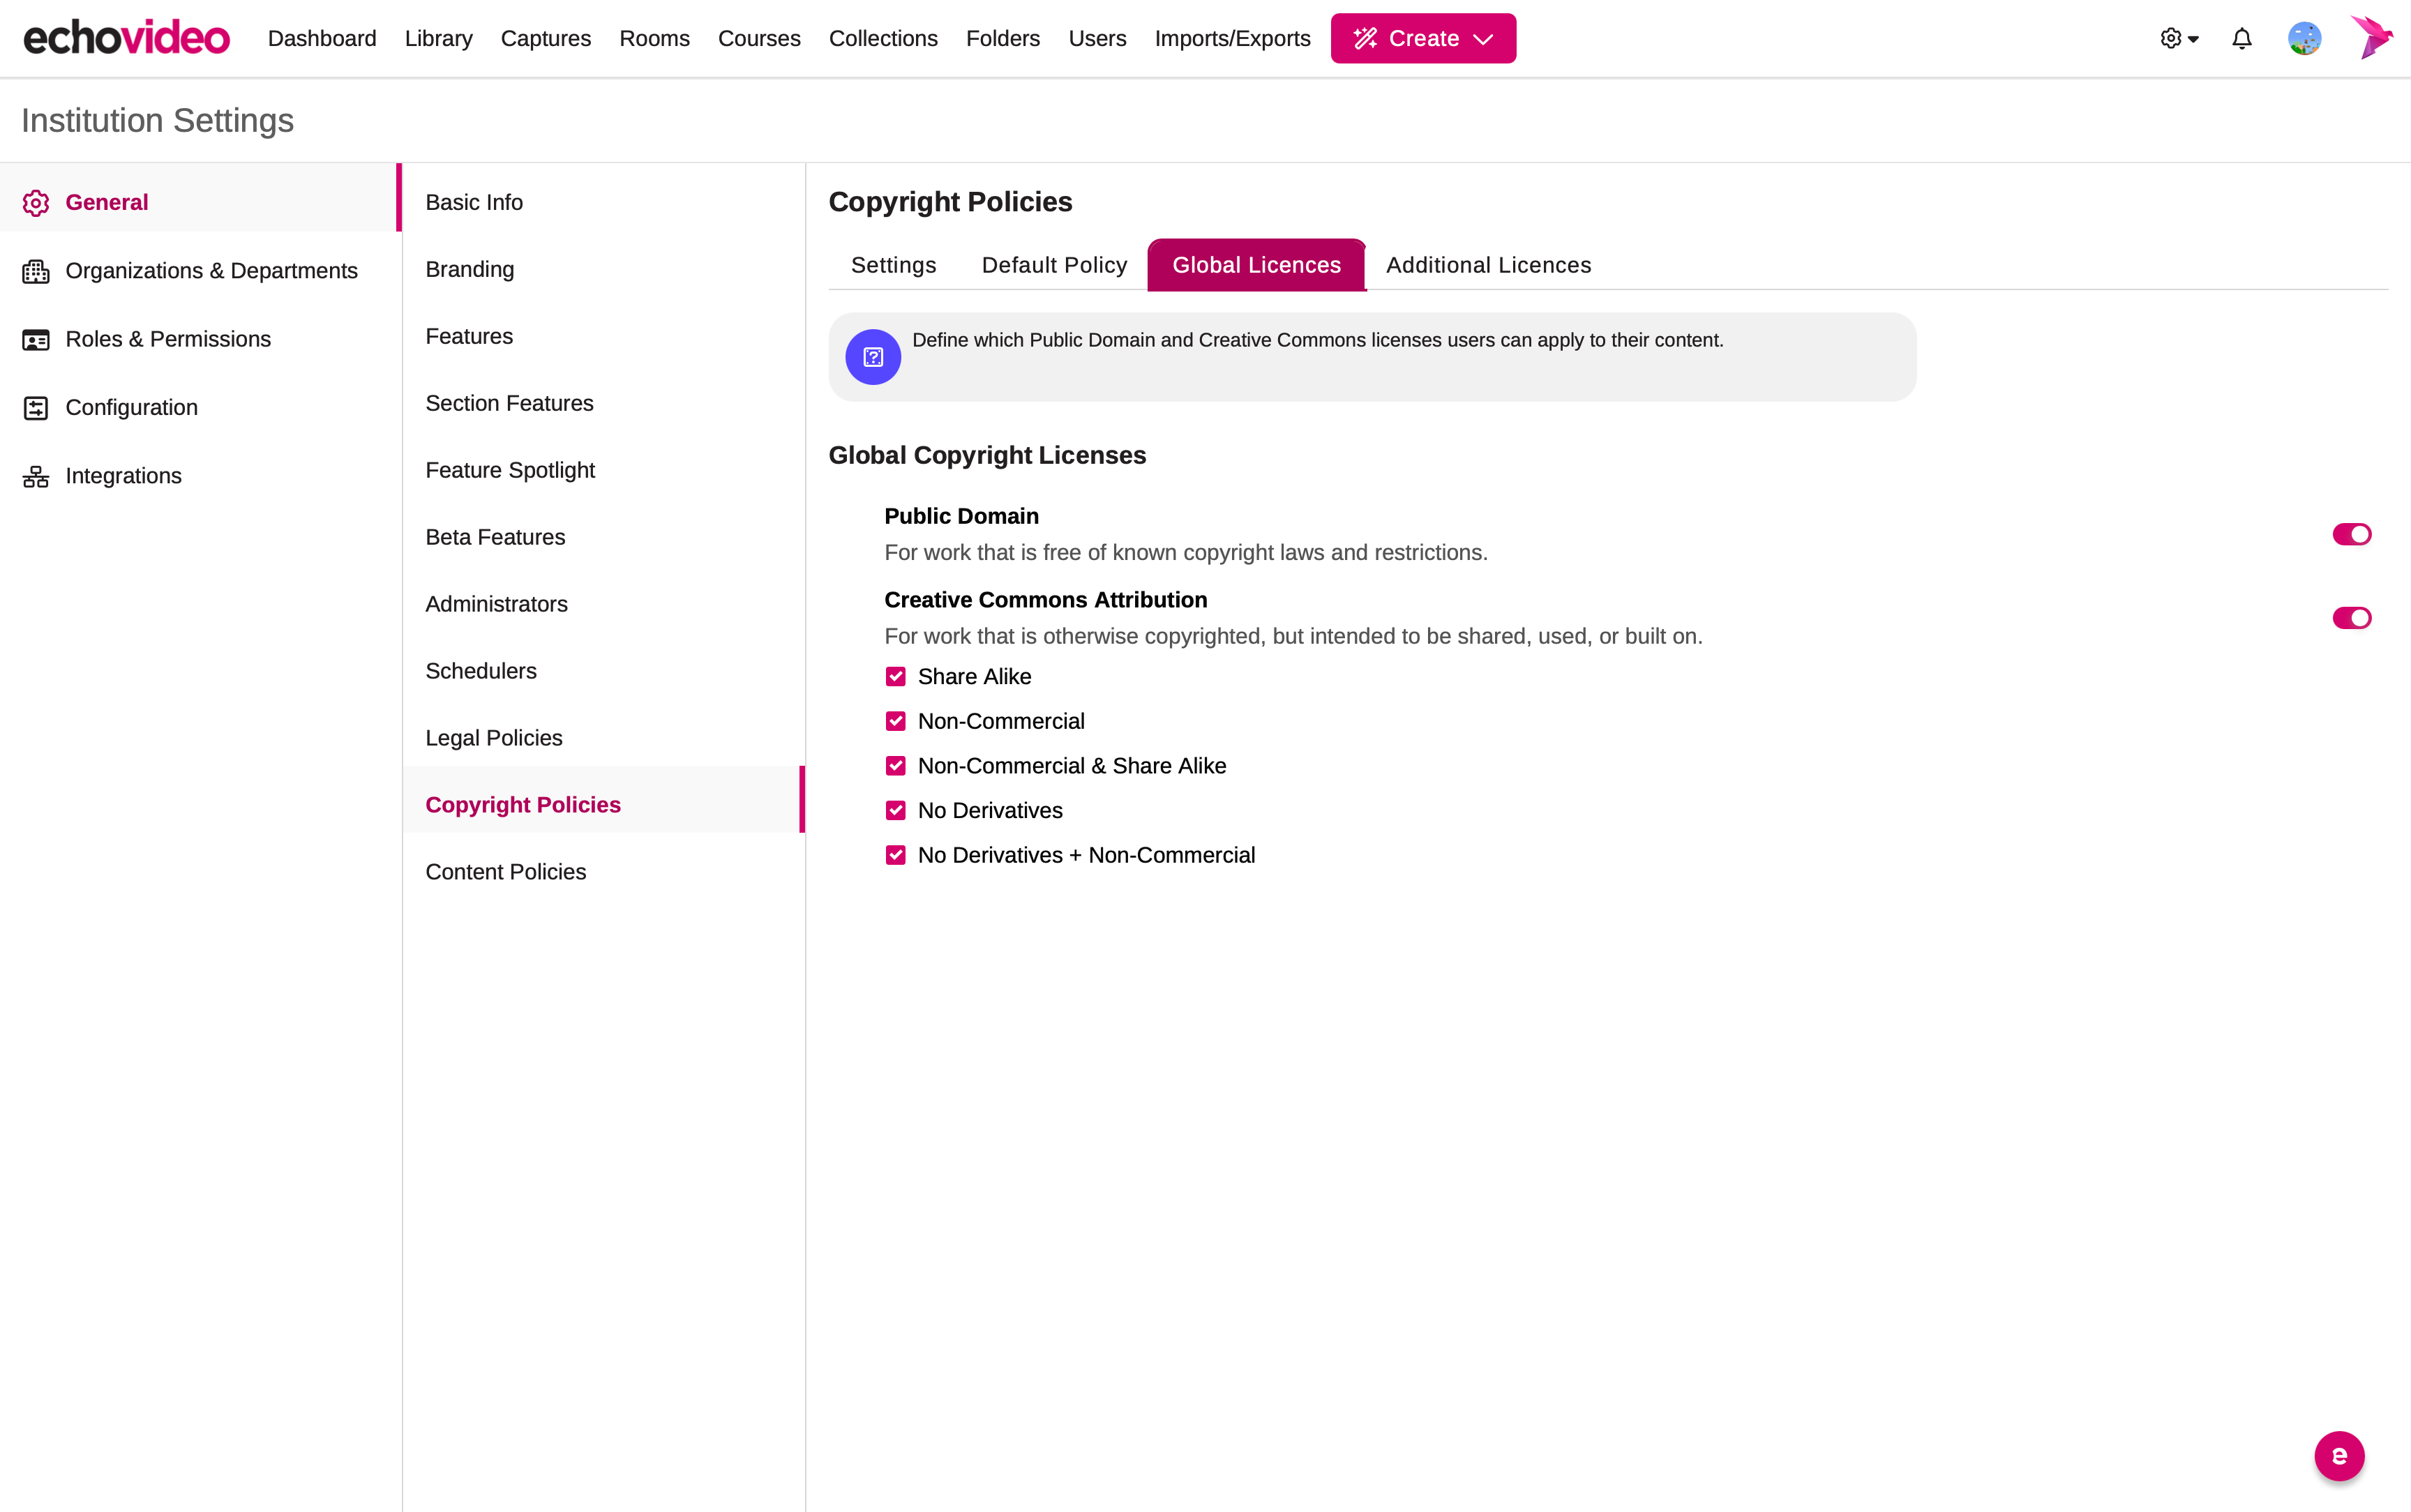Screen dimensions: 2411x1512
Task: Expand the Create dropdown button
Action: tap(1423, 38)
